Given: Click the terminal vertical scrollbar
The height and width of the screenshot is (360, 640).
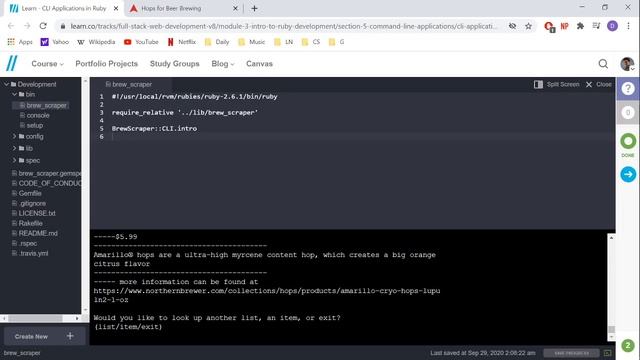Looking at the screenshot, I should click(x=611, y=330).
